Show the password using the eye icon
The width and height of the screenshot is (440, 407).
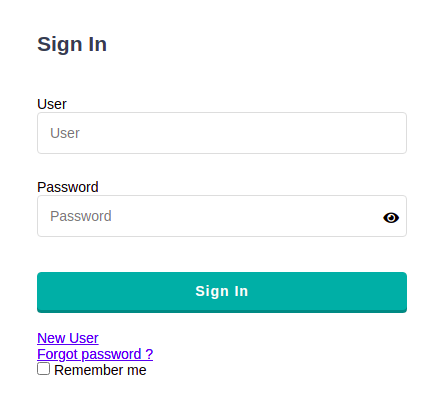391,218
